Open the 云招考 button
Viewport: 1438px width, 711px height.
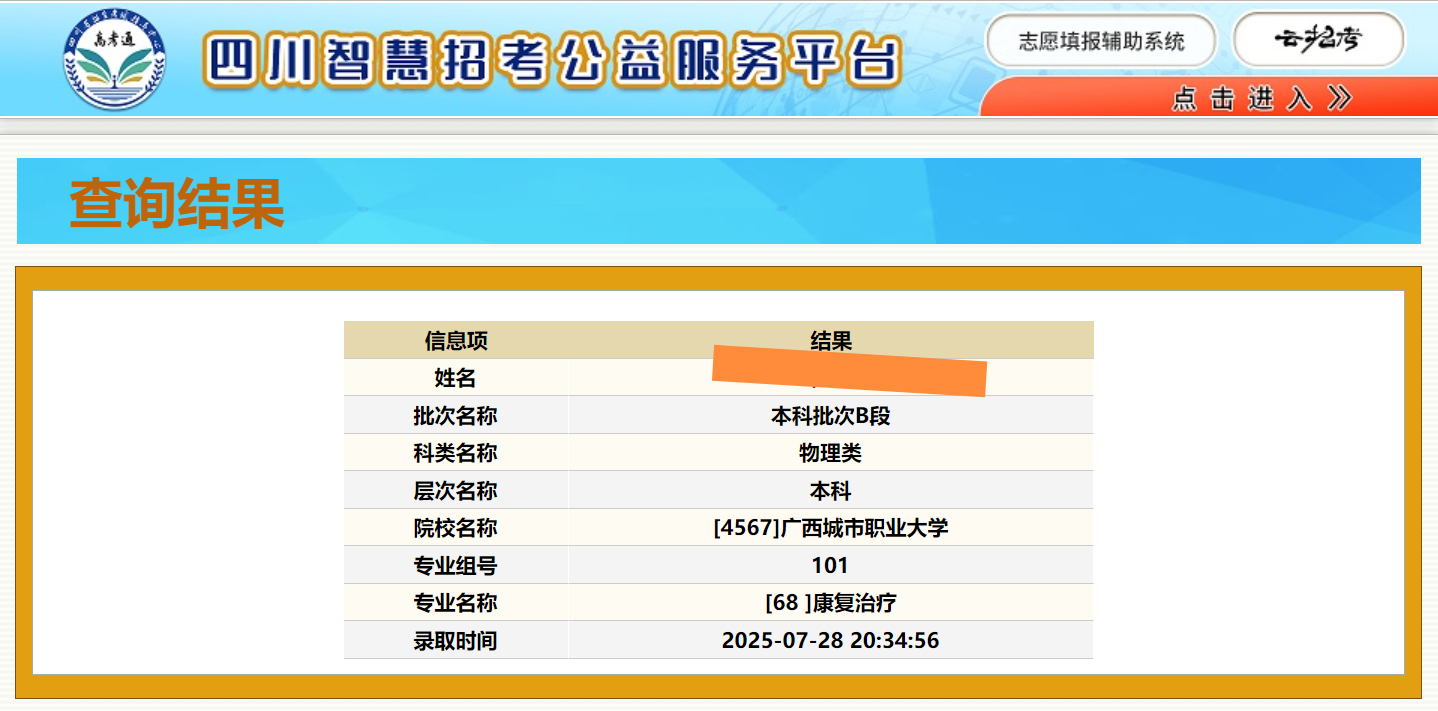coord(1318,40)
